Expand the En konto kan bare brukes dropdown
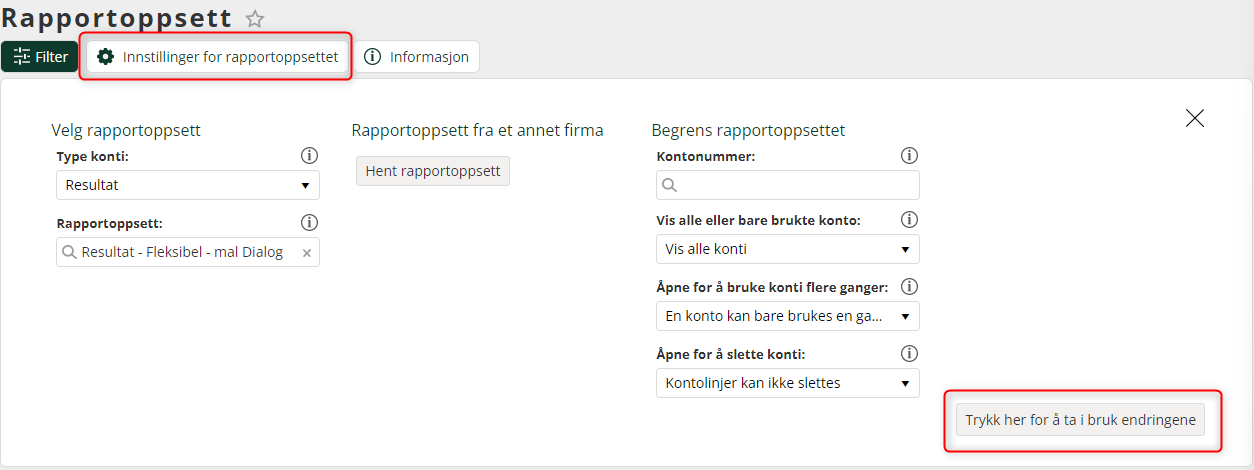This screenshot has width=1254, height=470. (788, 316)
